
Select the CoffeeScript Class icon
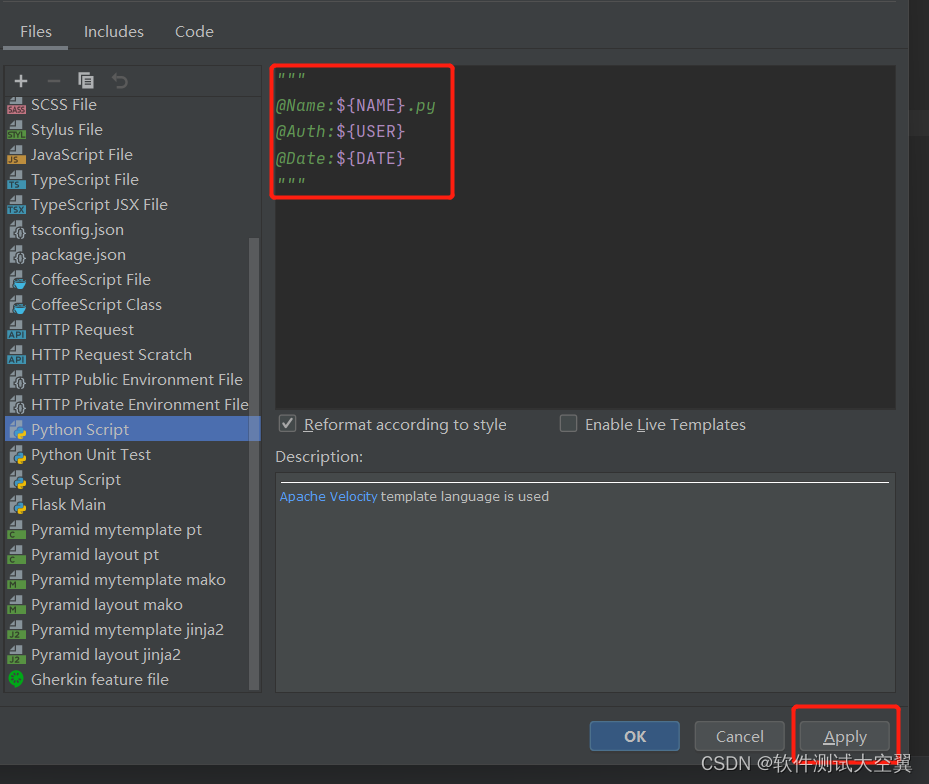[18, 305]
